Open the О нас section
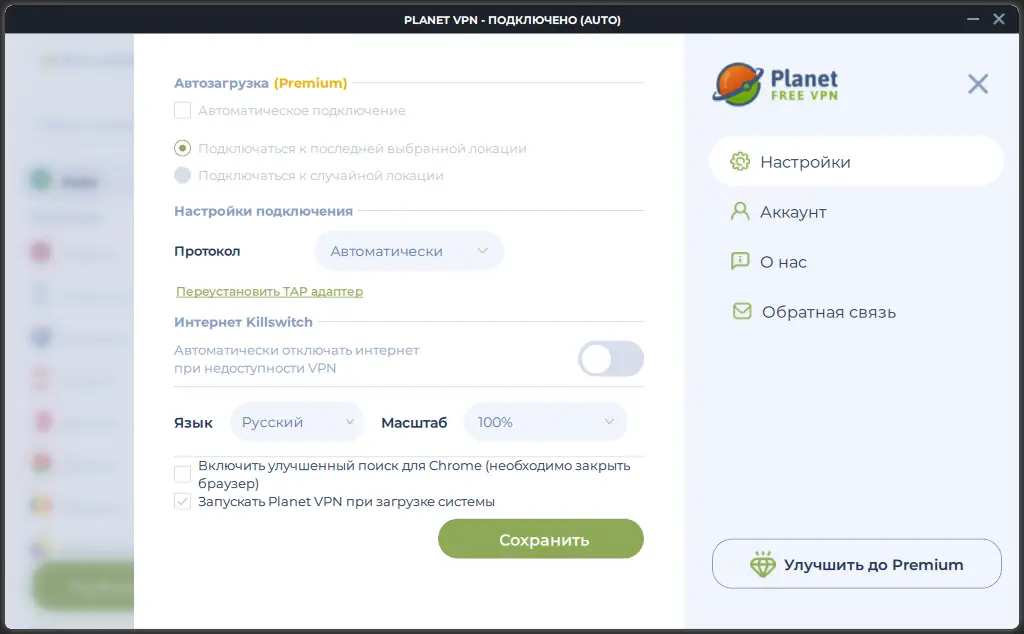The height and width of the screenshot is (634, 1024). point(783,262)
